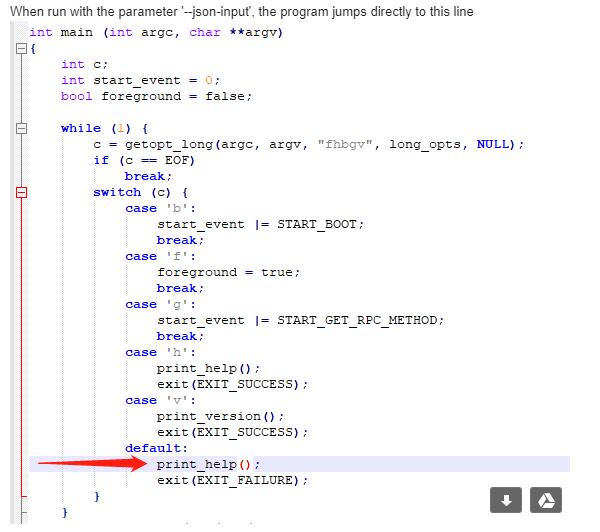Click the 'if (c == EOF)' condition

click(x=144, y=160)
